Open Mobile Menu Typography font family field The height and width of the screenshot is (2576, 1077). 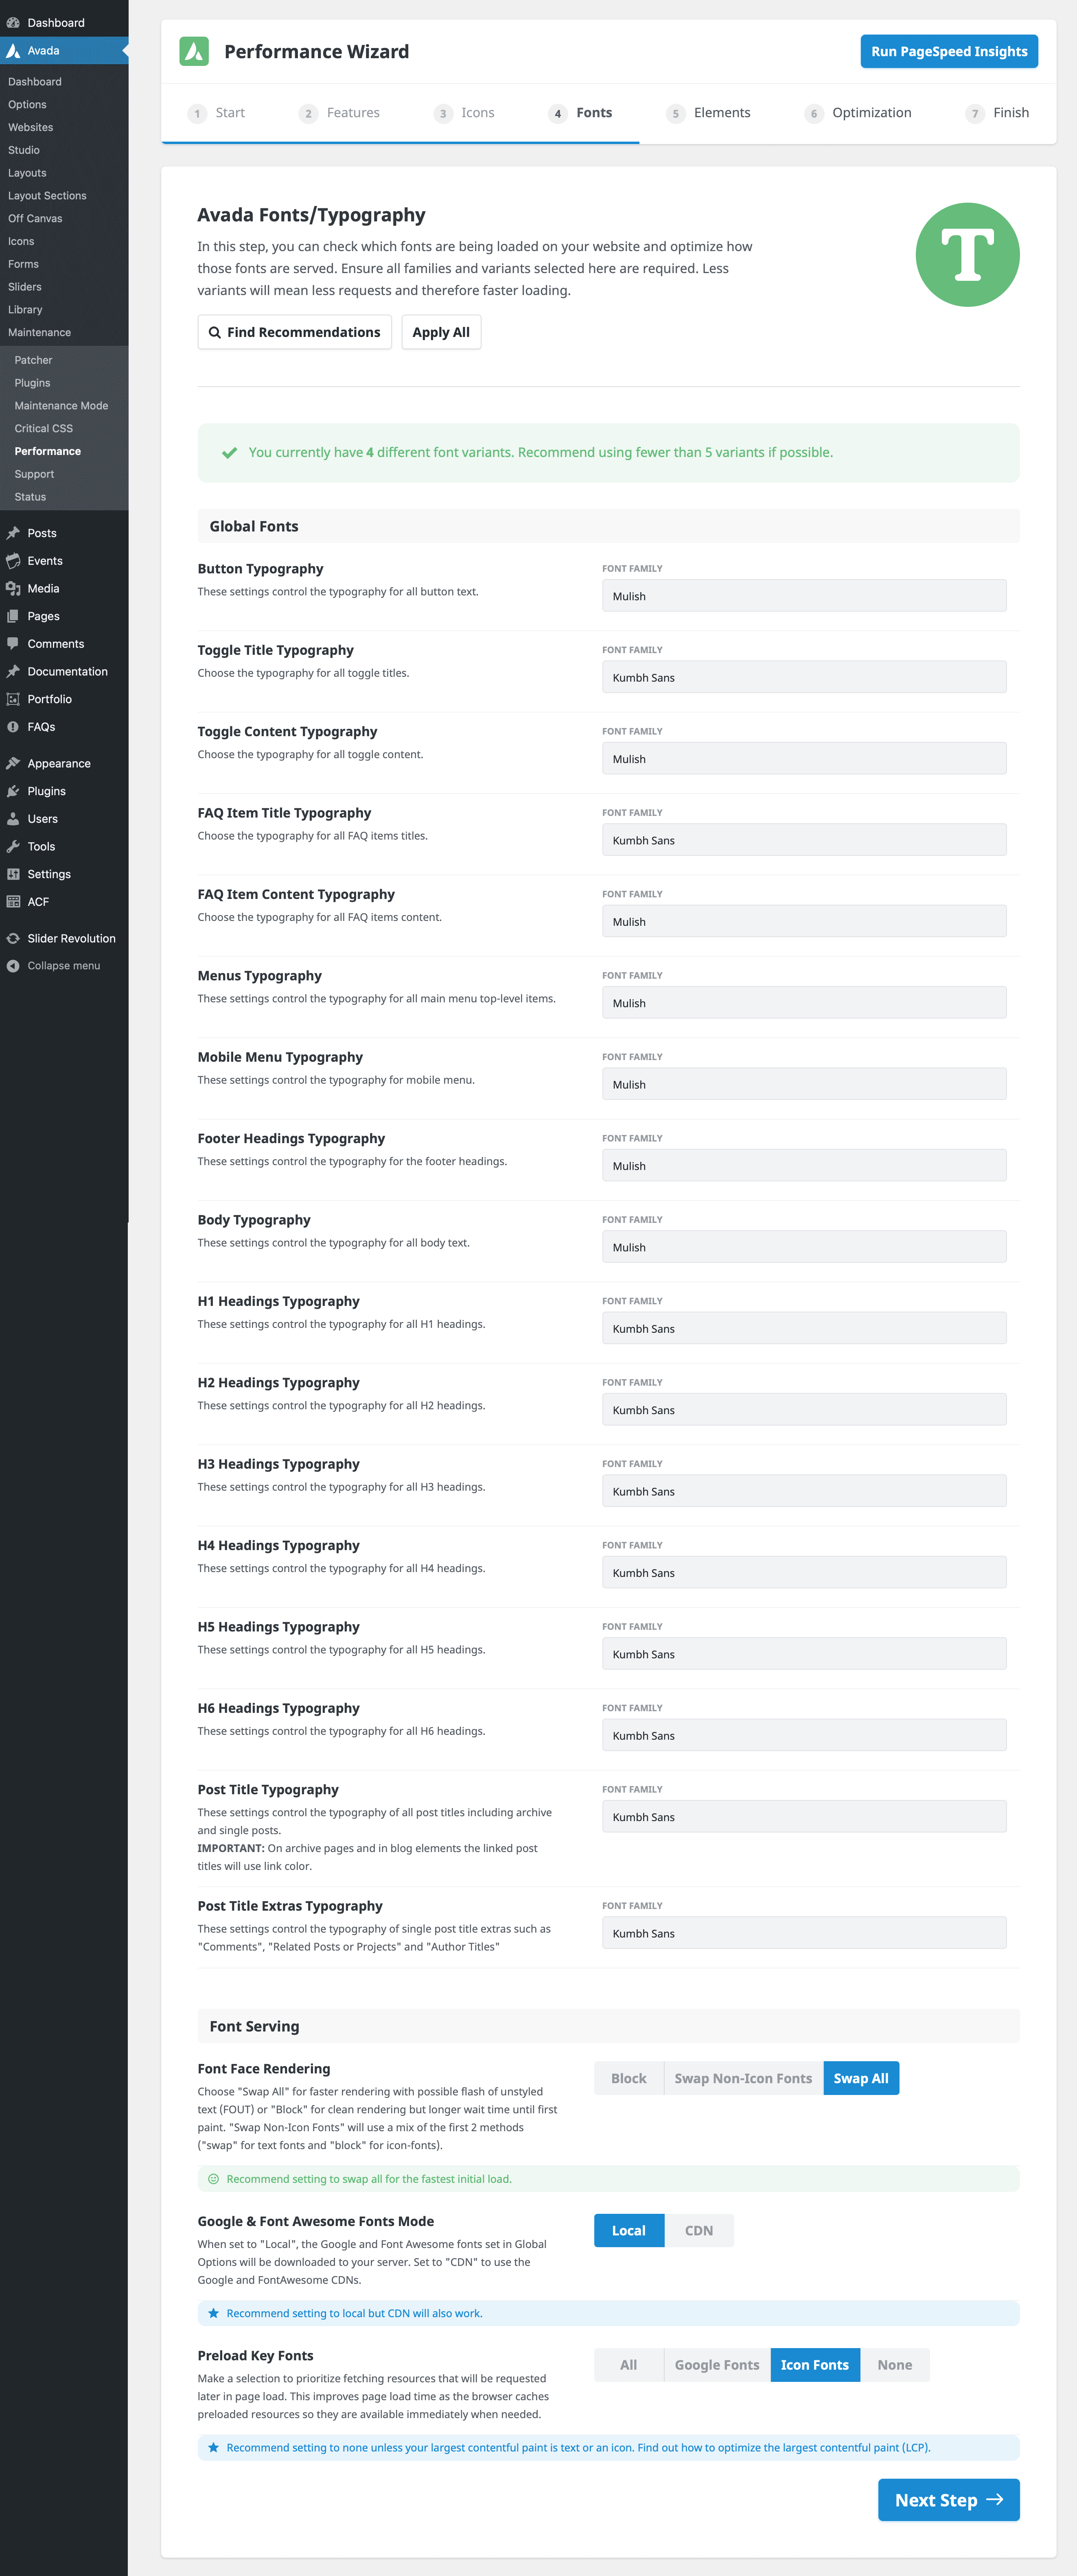804,1084
